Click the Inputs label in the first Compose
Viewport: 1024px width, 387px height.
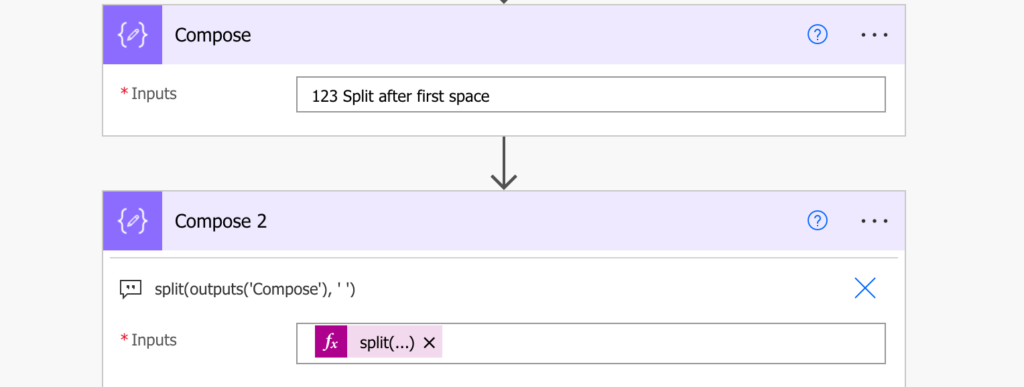(153, 93)
